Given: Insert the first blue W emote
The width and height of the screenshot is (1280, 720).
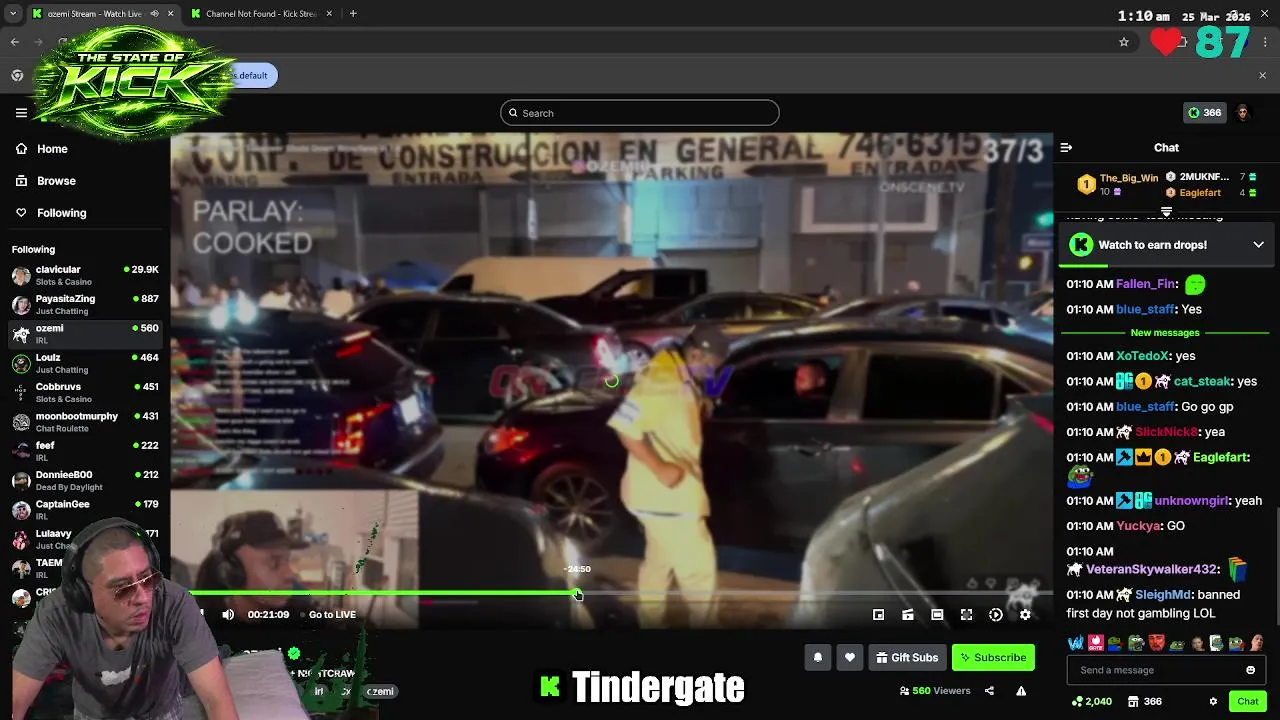Looking at the screenshot, I should click(x=1075, y=643).
